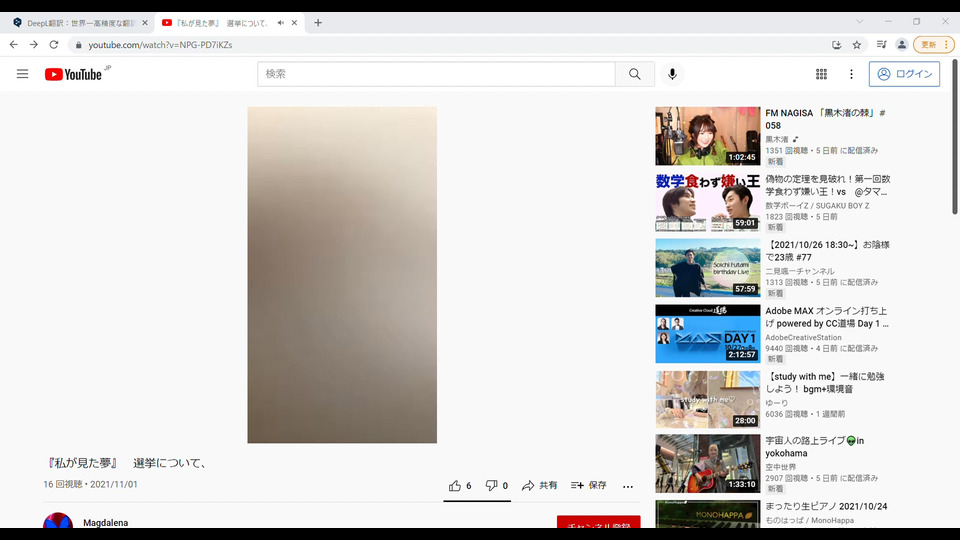
Task: Go to YouTube home via logo
Action: click(x=73, y=74)
